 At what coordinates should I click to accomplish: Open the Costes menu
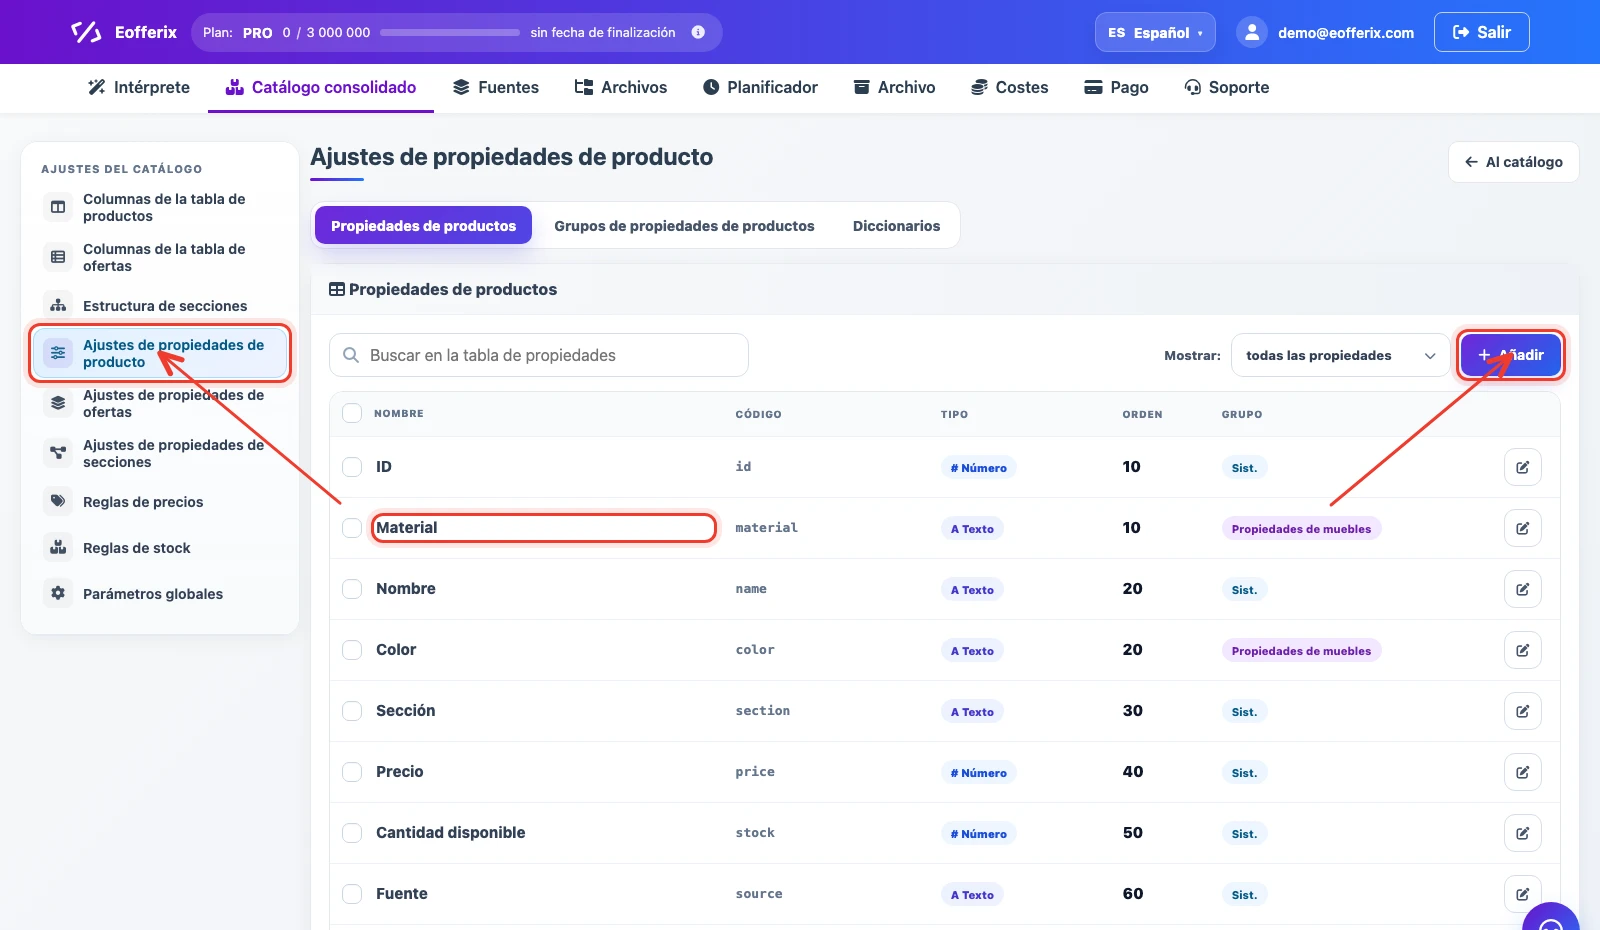coord(1010,87)
